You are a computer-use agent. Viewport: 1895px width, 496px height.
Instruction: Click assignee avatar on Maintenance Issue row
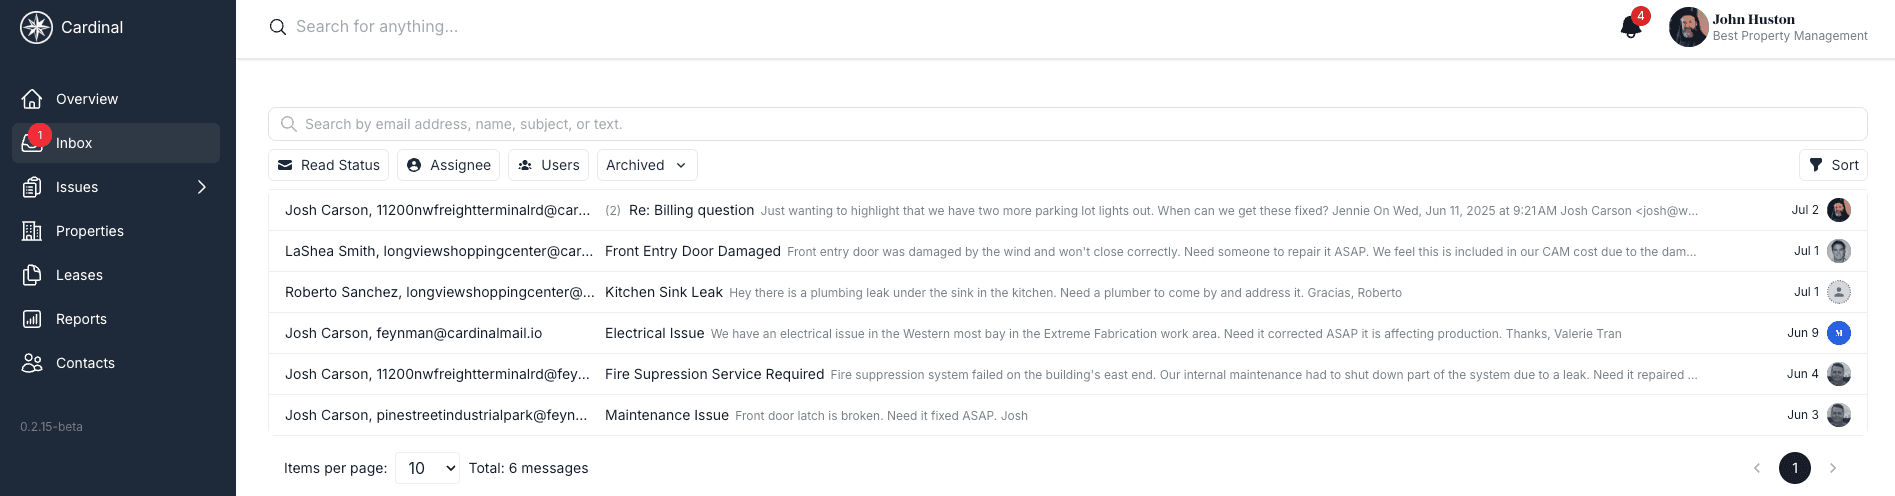point(1838,415)
